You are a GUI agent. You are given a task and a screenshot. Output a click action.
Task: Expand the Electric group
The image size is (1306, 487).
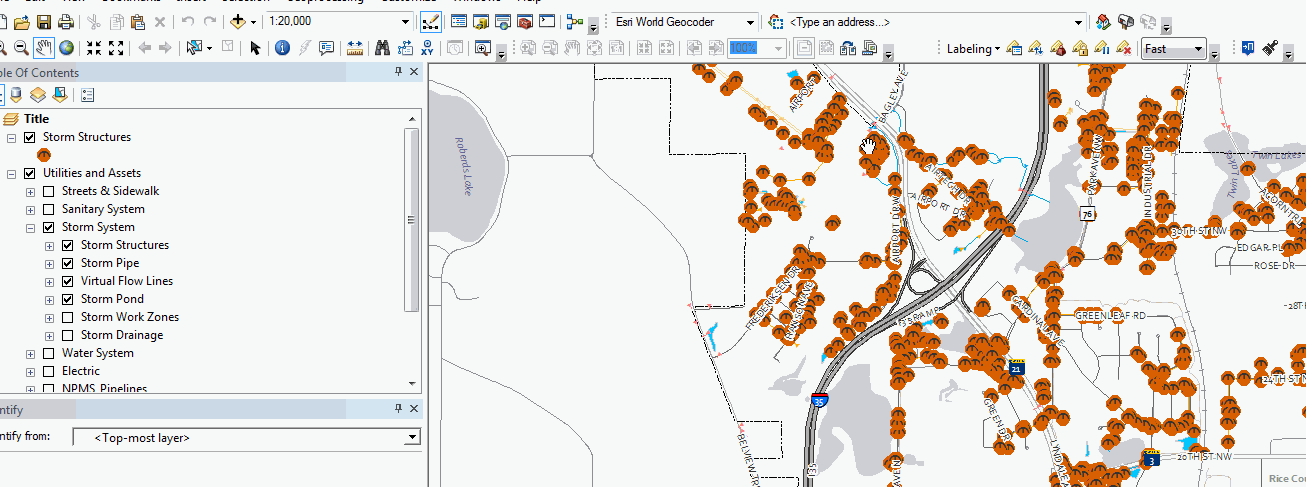(30, 371)
